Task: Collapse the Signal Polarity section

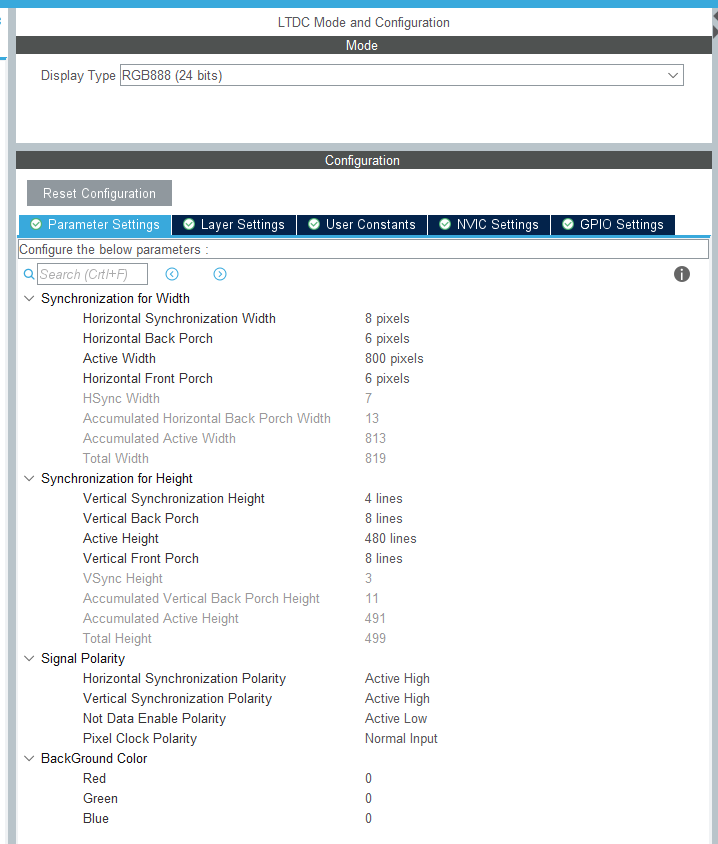Action: tap(30, 658)
